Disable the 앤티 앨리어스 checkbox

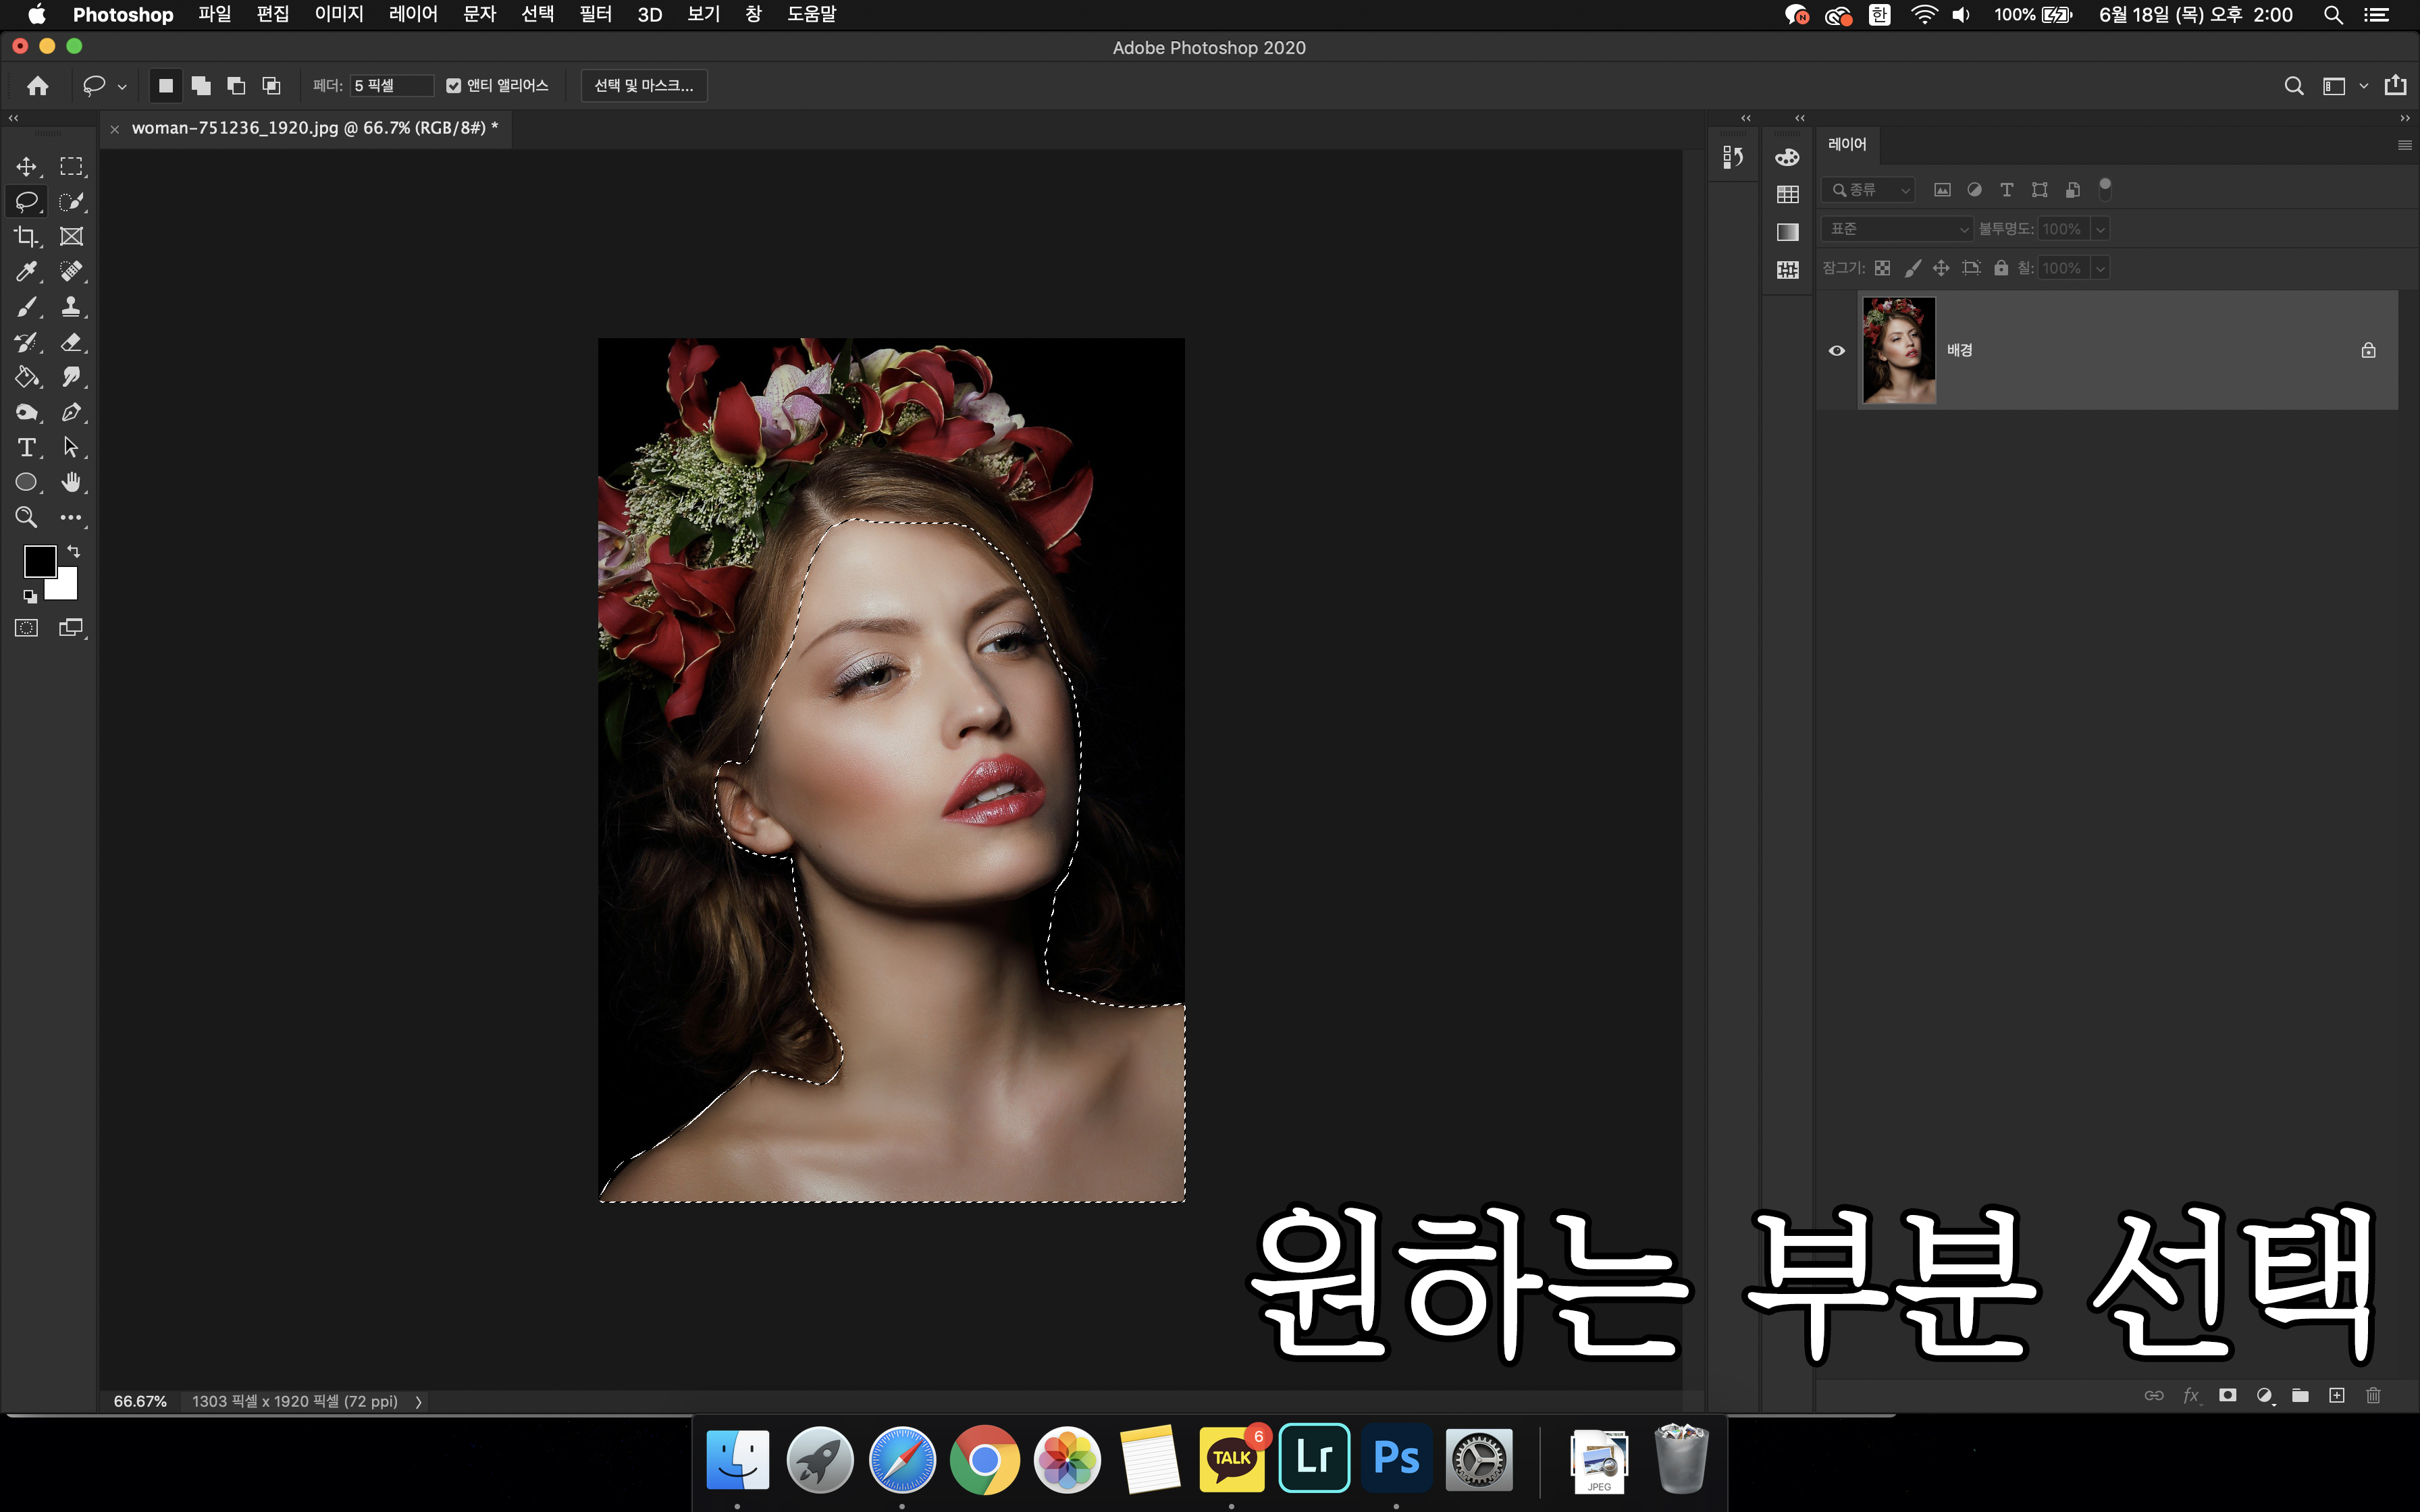coord(454,86)
